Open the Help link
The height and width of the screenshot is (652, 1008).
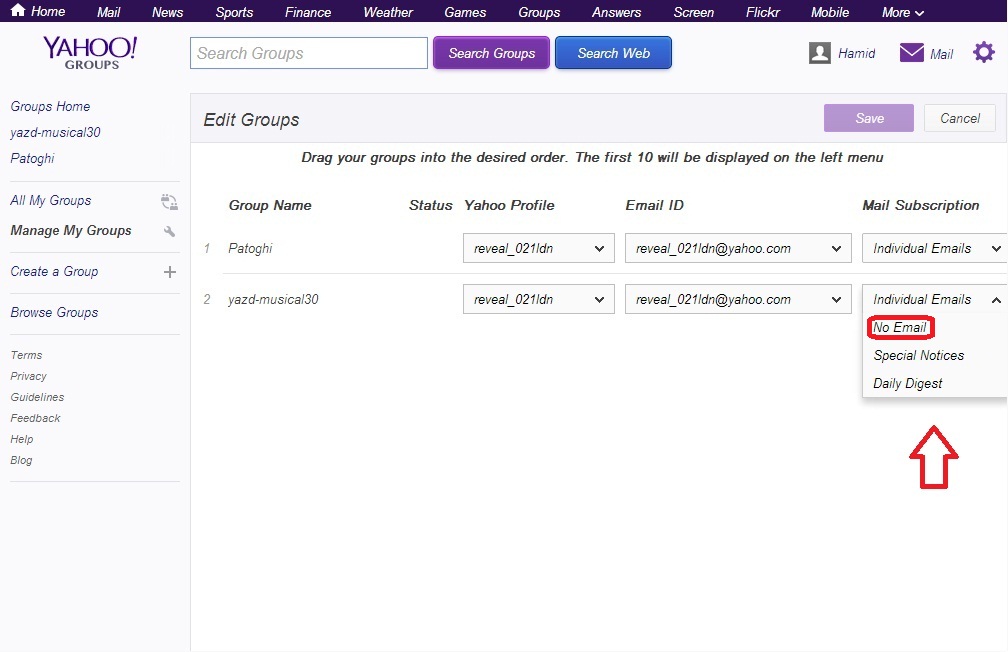22,439
